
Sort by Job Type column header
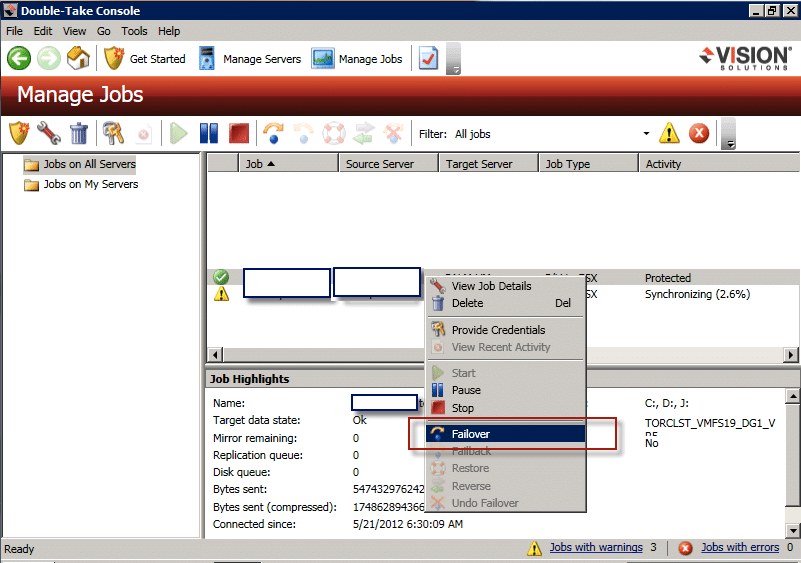pos(589,163)
